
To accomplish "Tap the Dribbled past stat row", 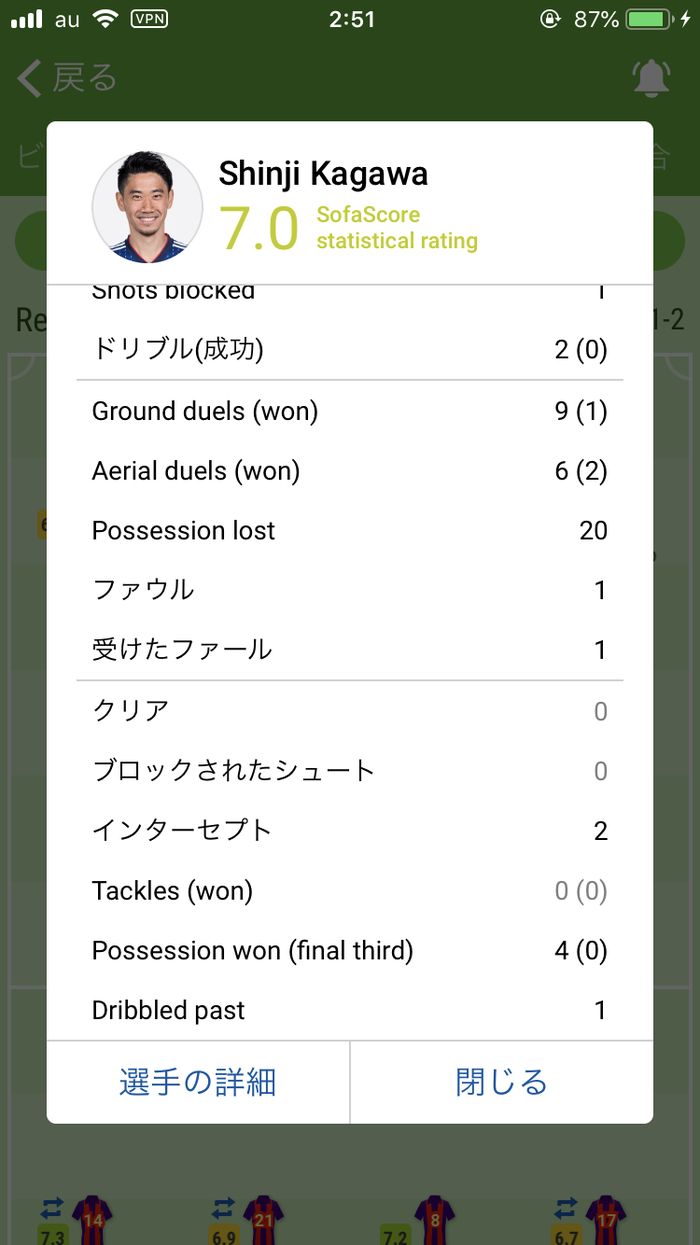I will (350, 1010).
